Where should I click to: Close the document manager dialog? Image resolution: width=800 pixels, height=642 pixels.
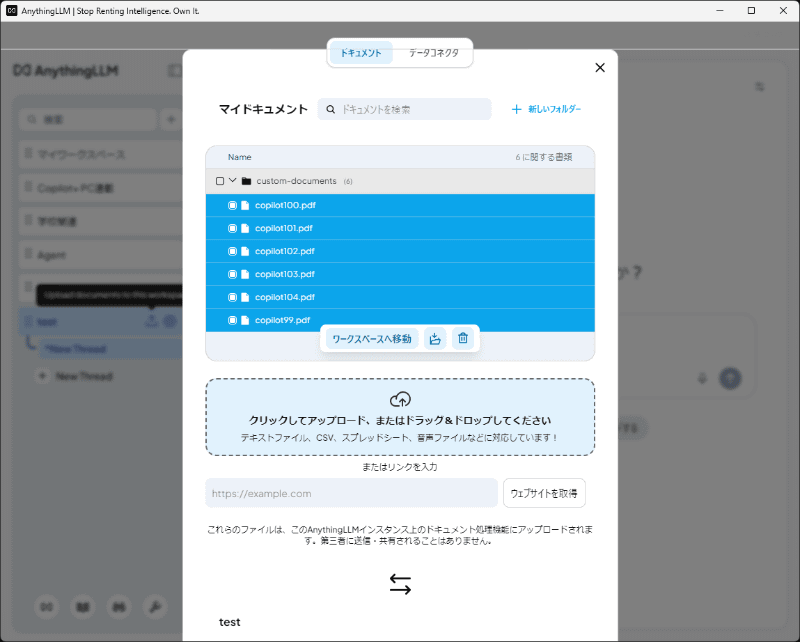coord(600,68)
